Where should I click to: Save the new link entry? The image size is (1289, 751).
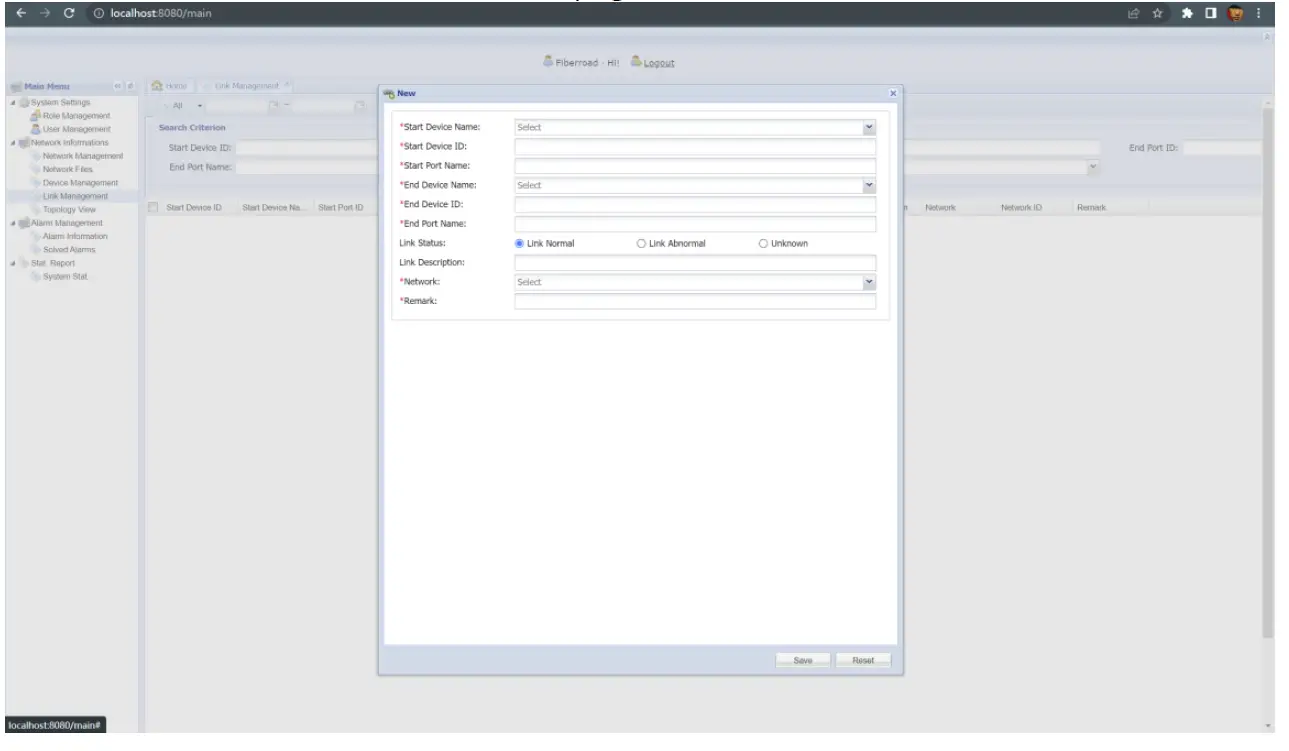click(804, 659)
